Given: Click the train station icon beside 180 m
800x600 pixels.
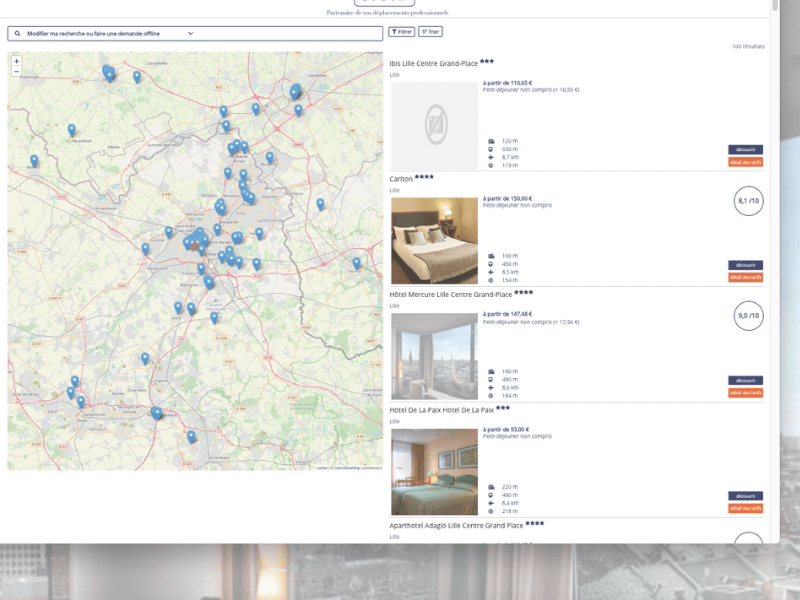Looking at the screenshot, I should coord(491,372).
